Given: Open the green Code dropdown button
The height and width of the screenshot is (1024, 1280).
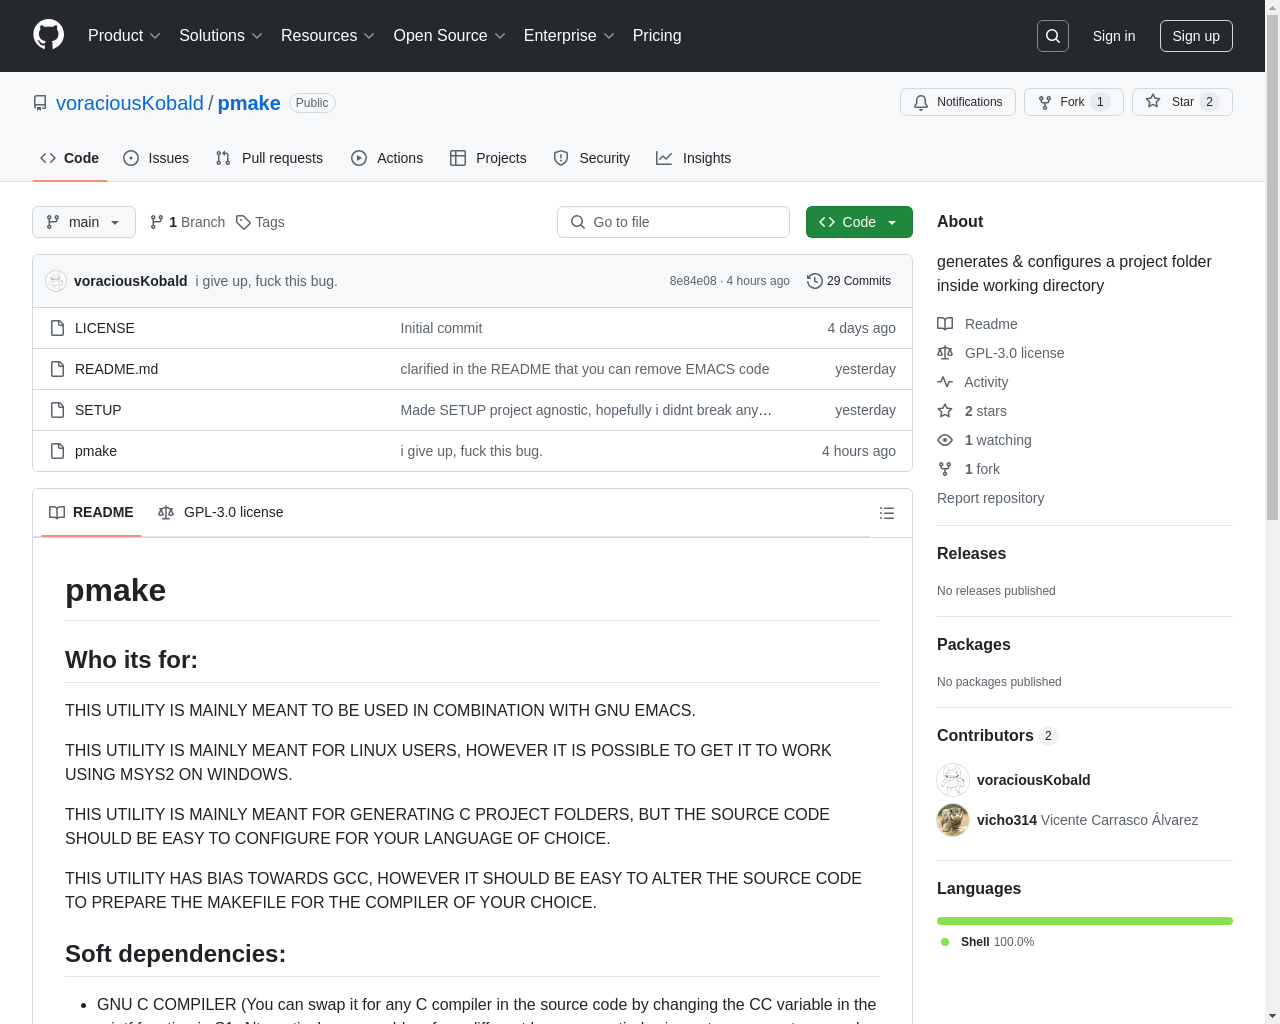Looking at the screenshot, I should [x=859, y=222].
